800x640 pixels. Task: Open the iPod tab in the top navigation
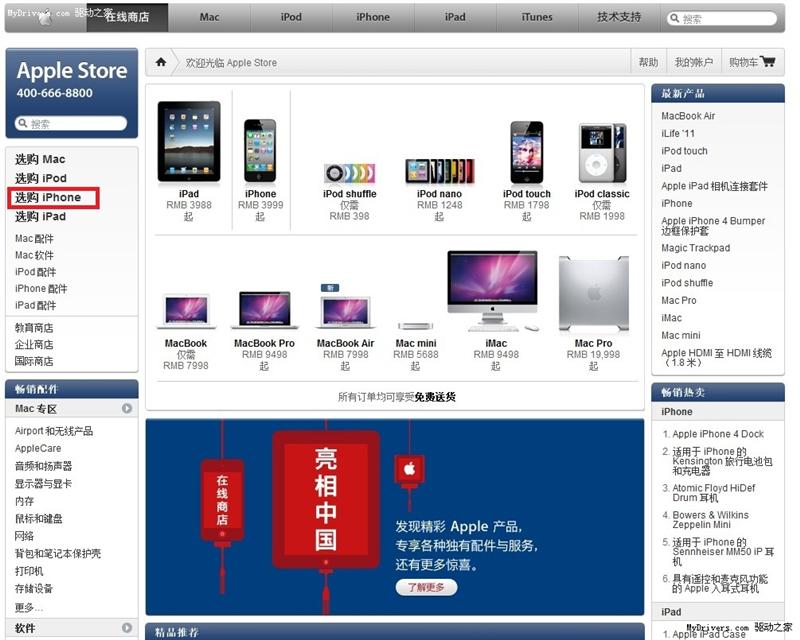(291, 17)
